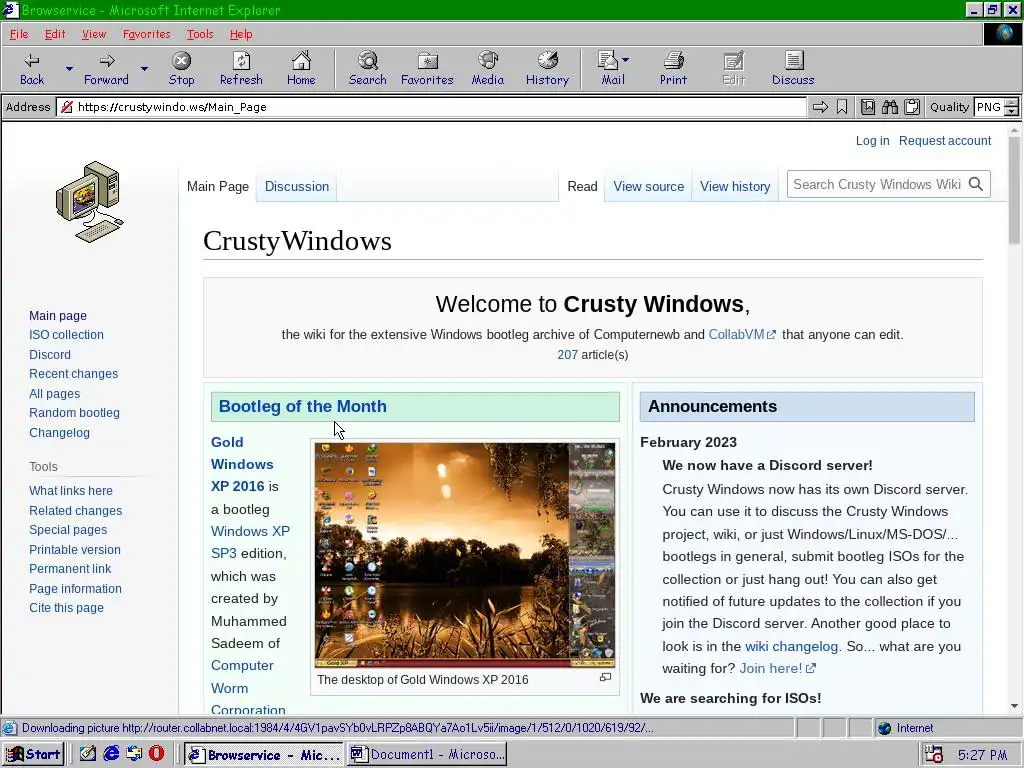Click the Go arrow beside the address bar

click(820, 107)
